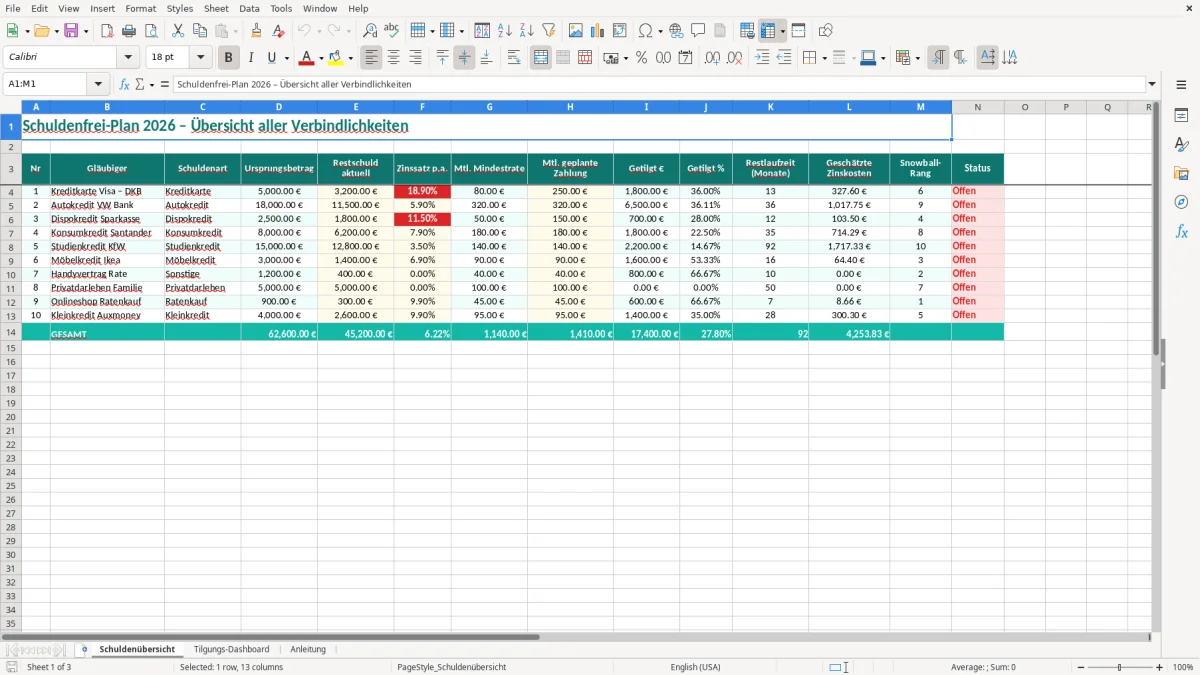
Task: Open Print Preview from toolbar
Action: [x=151, y=31]
